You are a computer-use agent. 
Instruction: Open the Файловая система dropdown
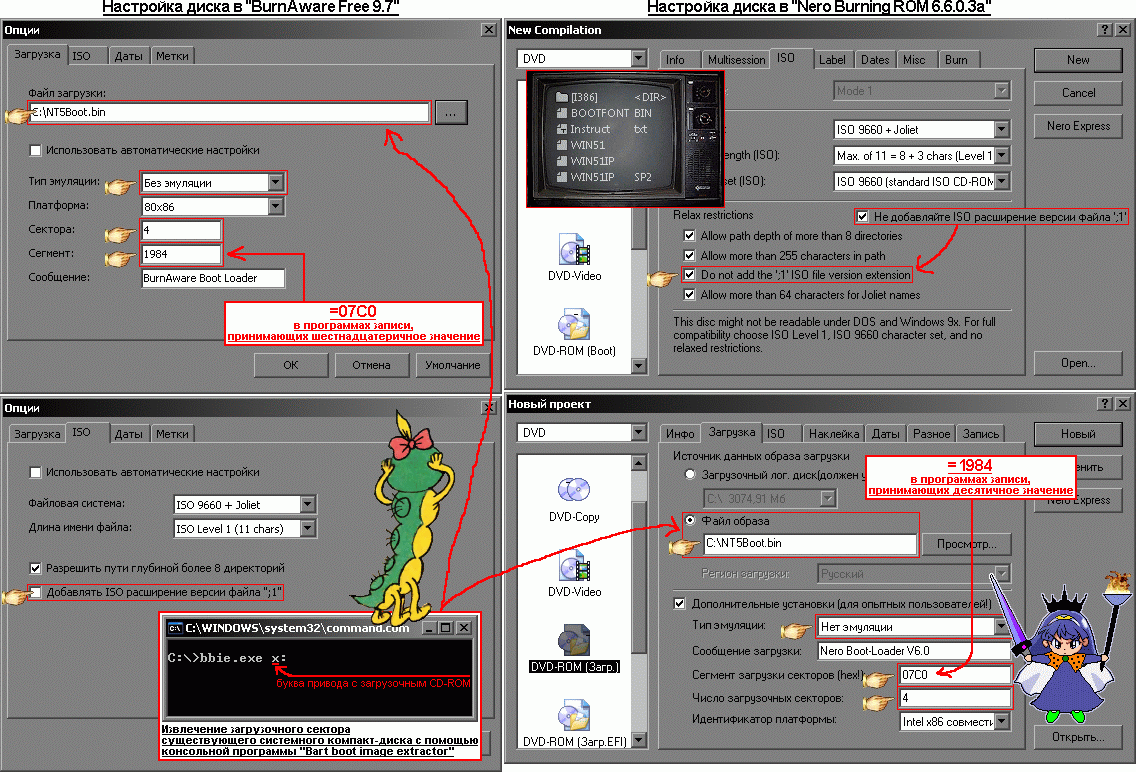[x=308, y=504]
